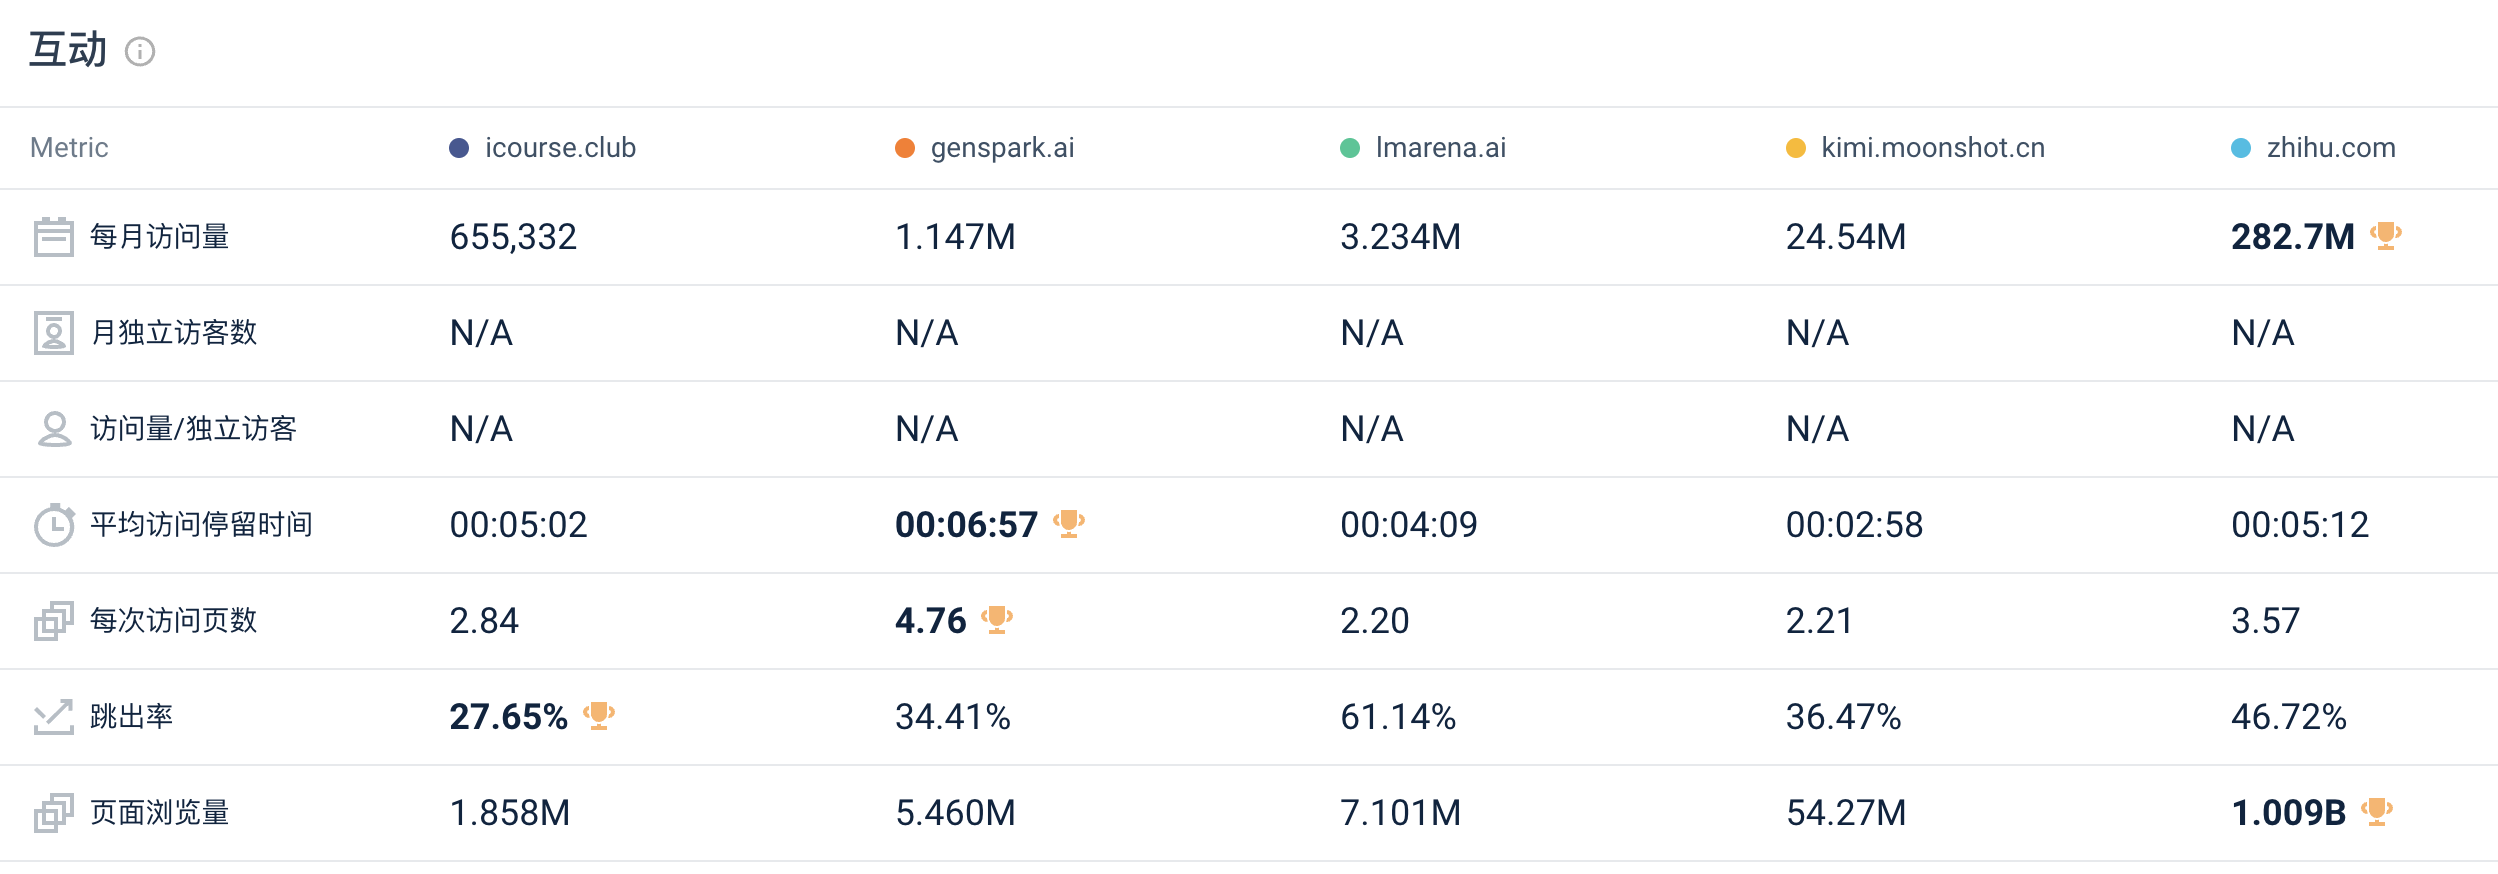2498x874 pixels.
Task: Click the 61.14% bounce rate value
Action: point(1398,717)
